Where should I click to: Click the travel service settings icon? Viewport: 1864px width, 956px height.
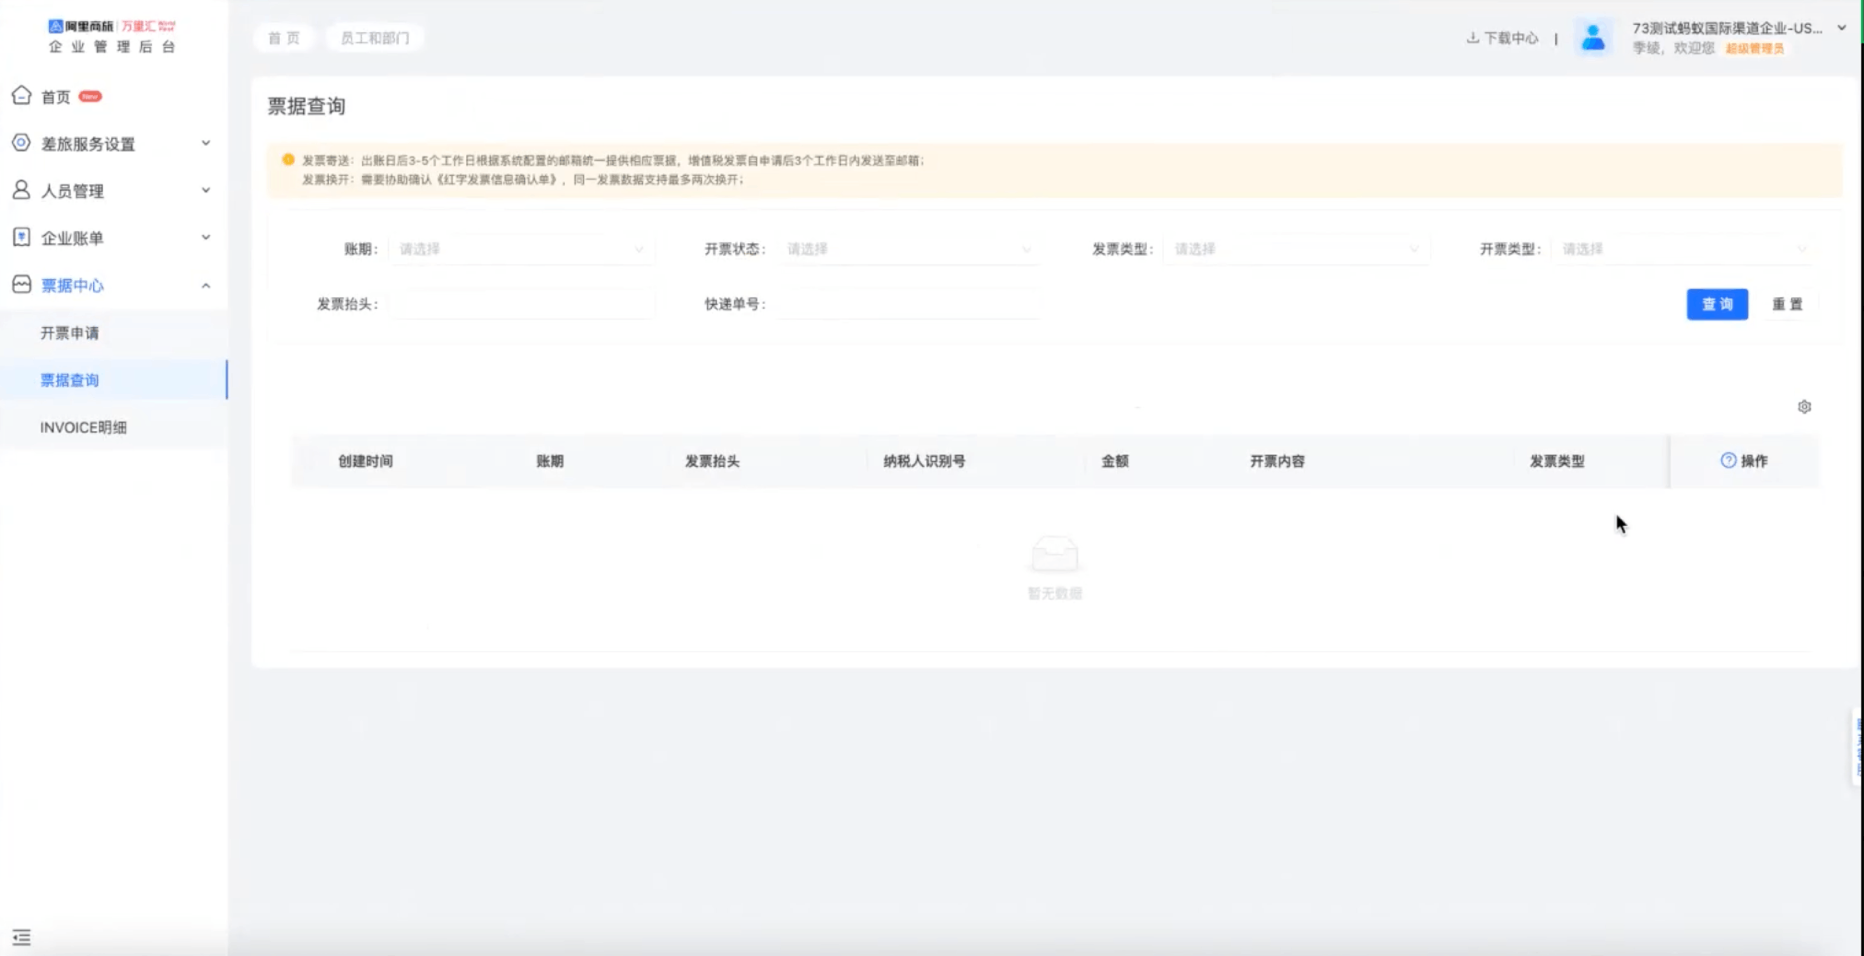(21, 143)
